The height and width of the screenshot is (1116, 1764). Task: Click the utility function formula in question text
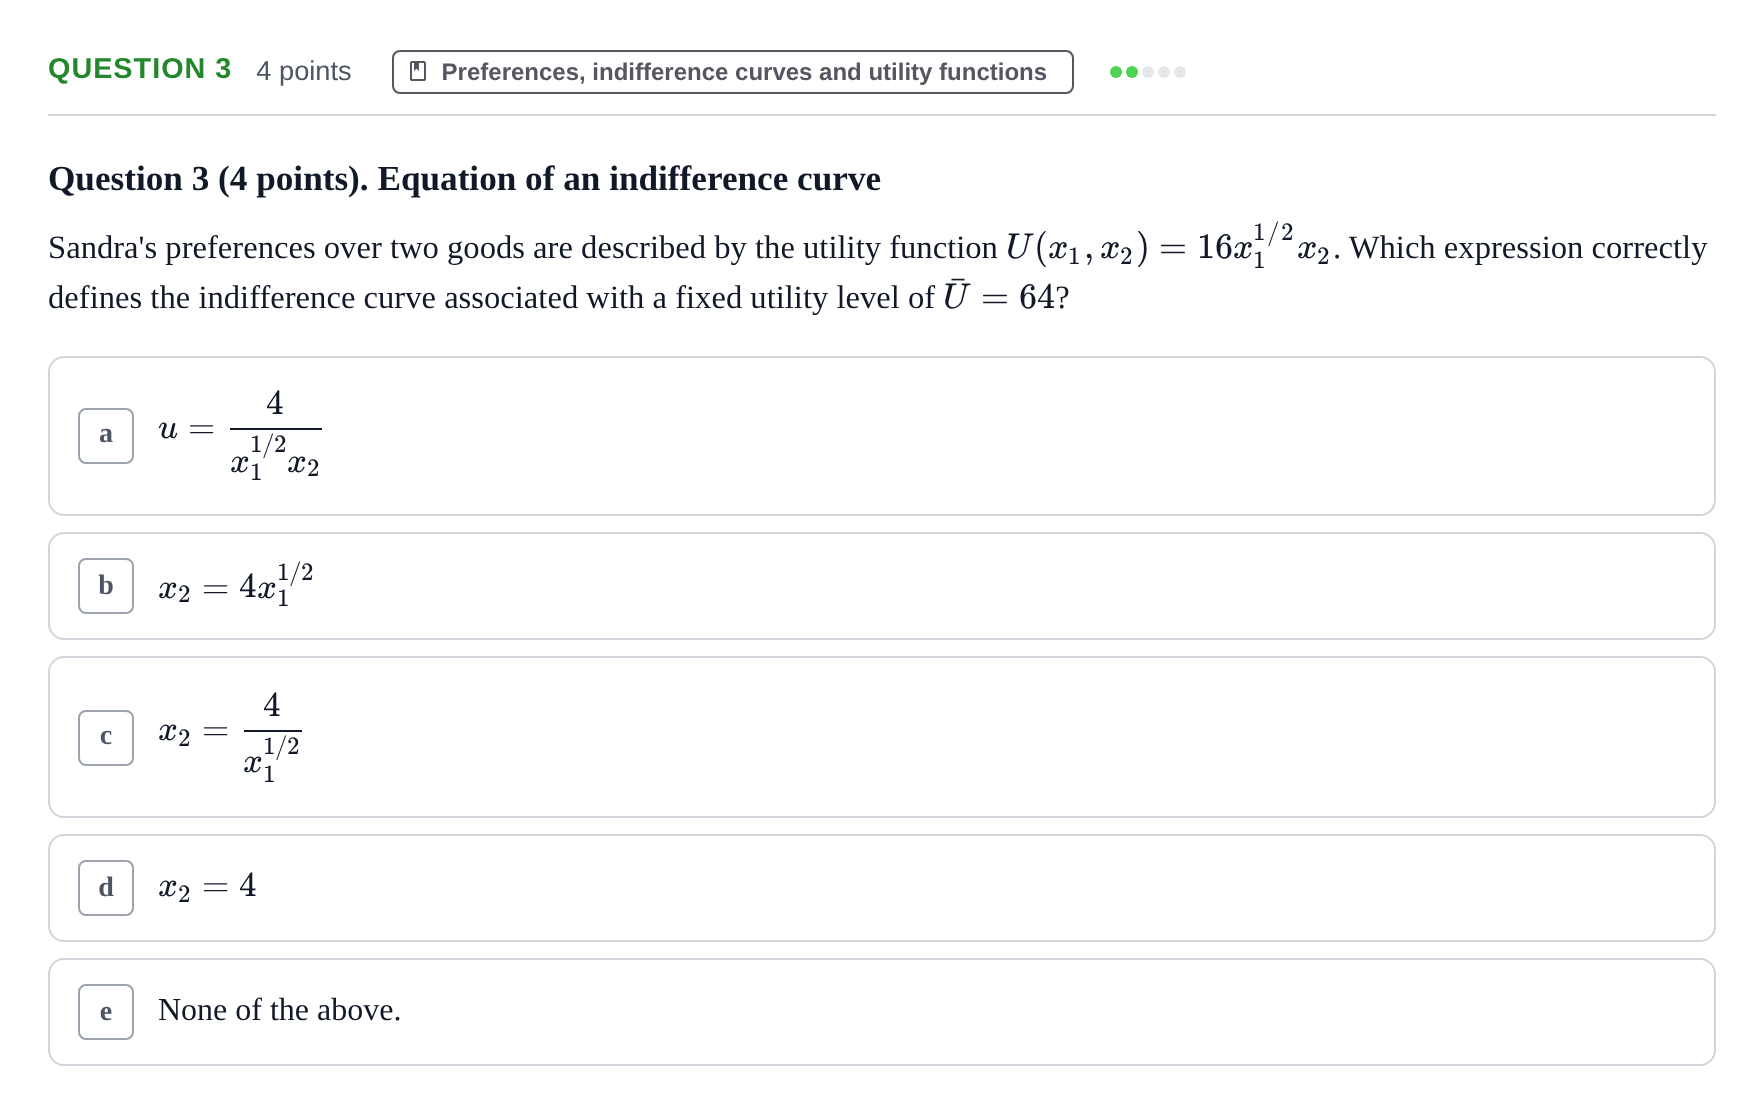pyautogui.click(x=1168, y=246)
